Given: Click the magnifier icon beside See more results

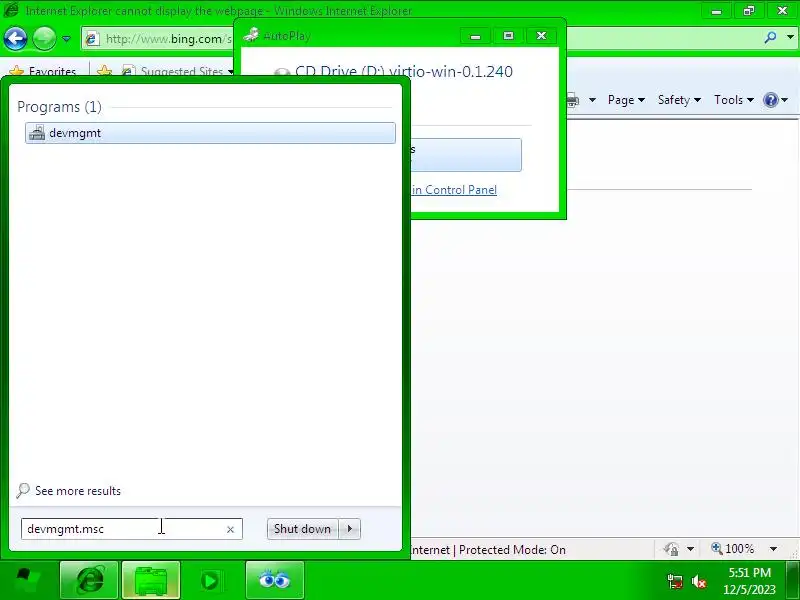Looking at the screenshot, I should click(x=23, y=491).
